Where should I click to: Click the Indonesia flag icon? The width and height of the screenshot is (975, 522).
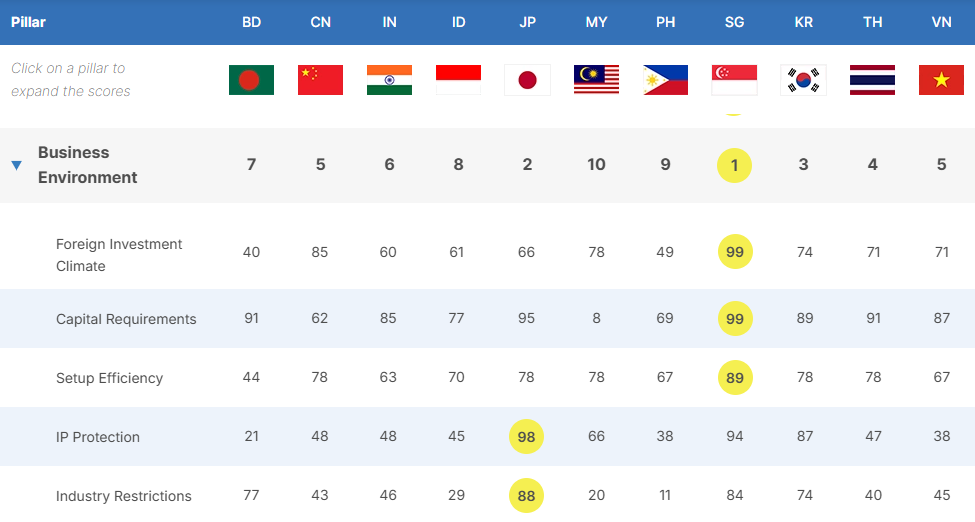point(458,80)
